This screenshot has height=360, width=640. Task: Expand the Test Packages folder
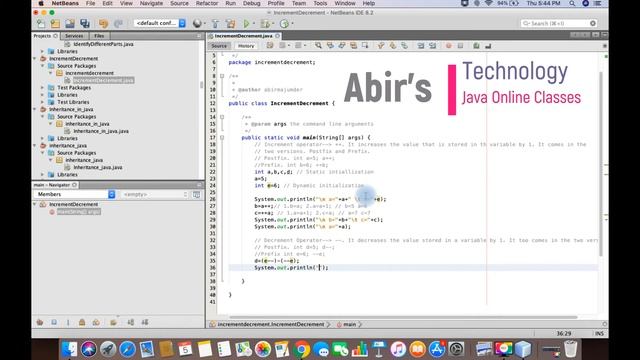click(42, 88)
